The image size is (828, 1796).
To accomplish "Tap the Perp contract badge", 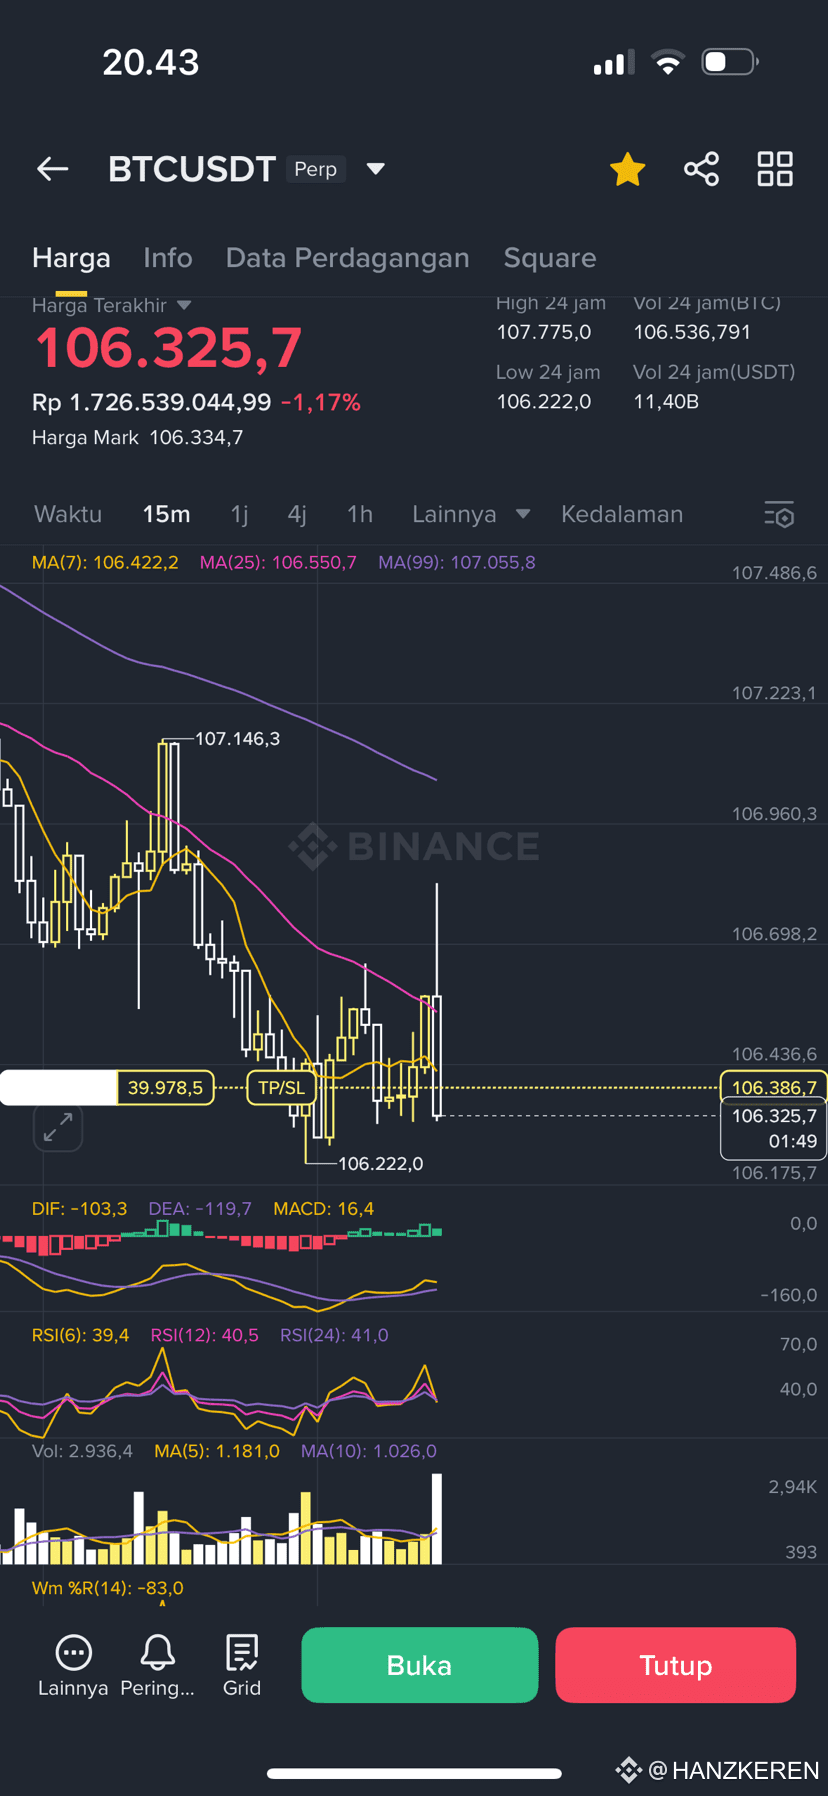I will [315, 169].
